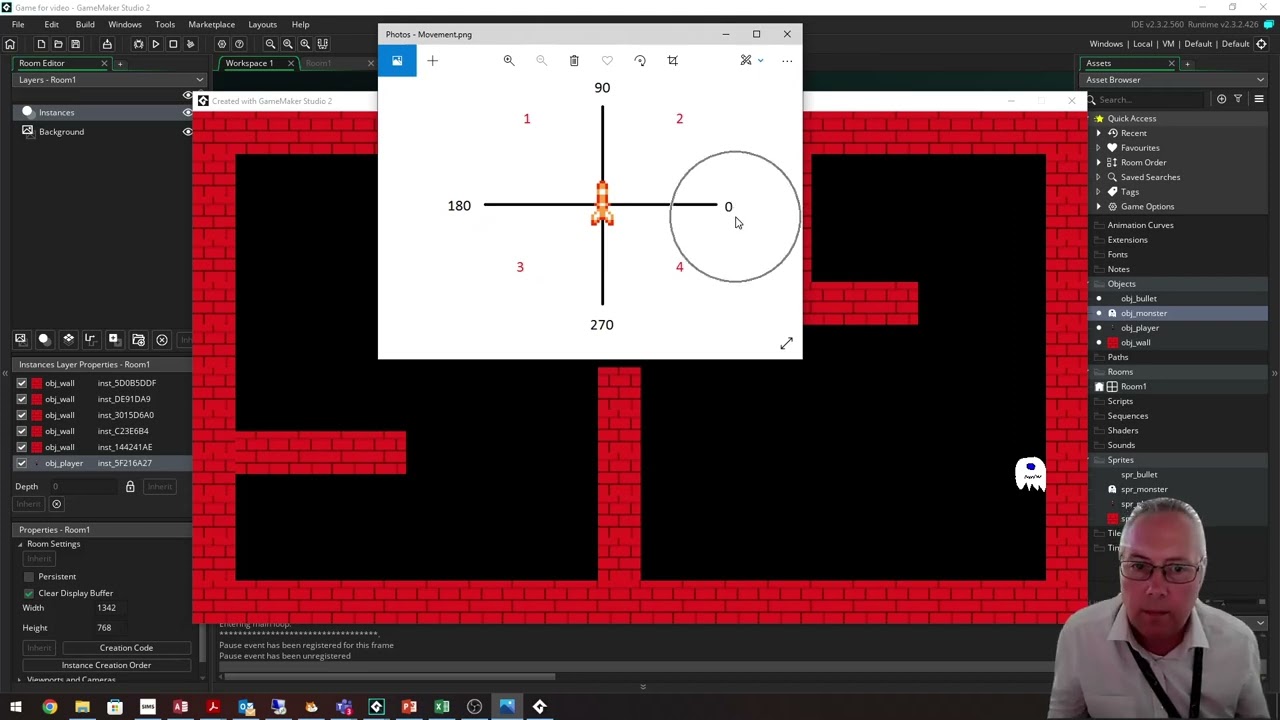This screenshot has height=720, width=1280.
Task: Uncheck the obj_wall inst_DE91DA9 checkbox
Action: tap(21, 399)
